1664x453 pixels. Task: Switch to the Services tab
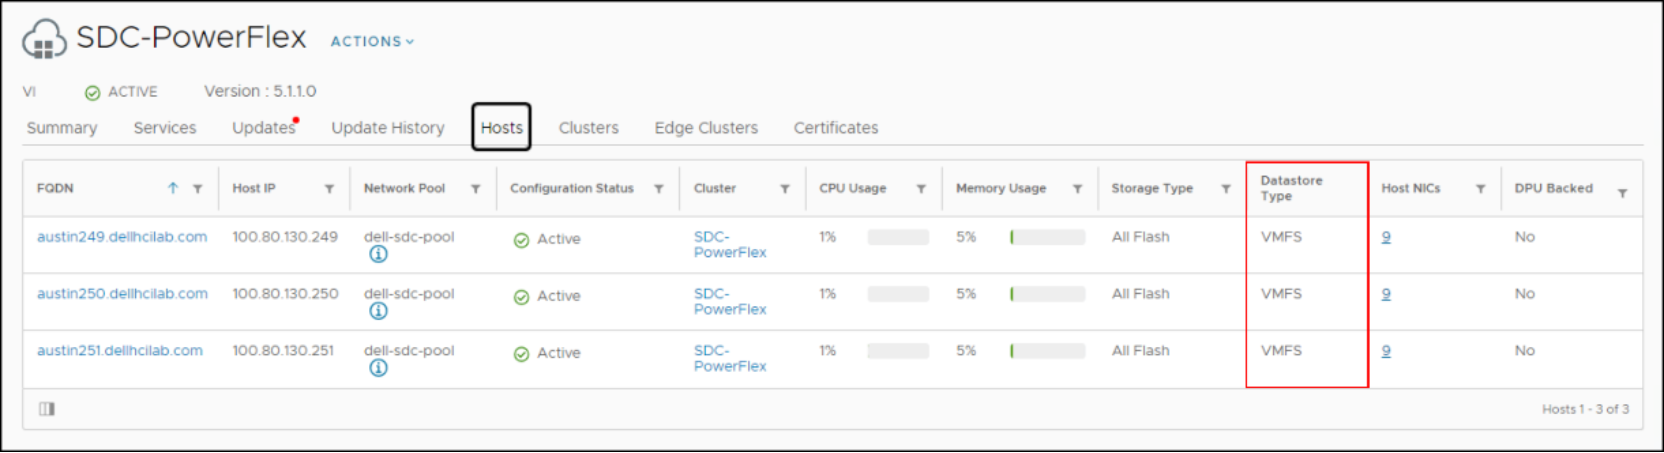(x=165, y=128)
